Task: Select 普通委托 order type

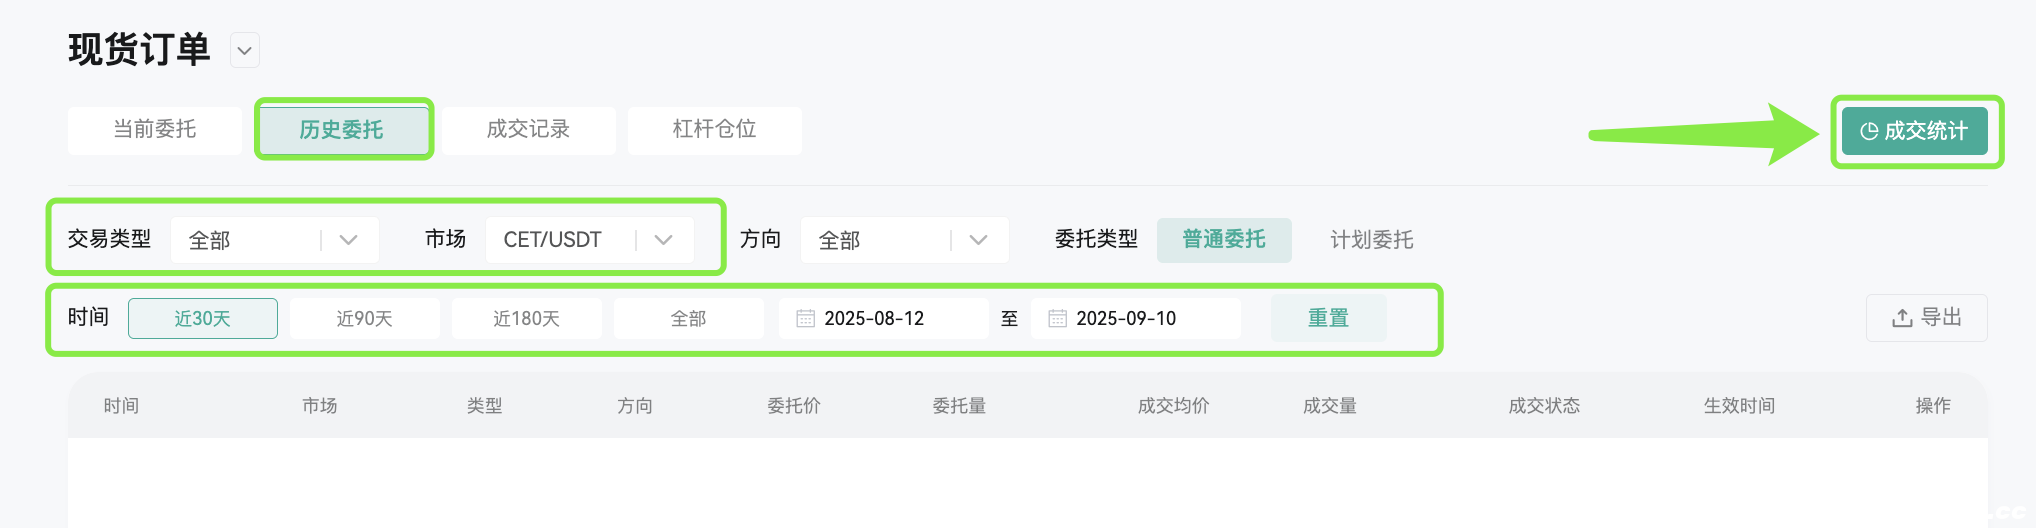Action: [x=1224, y=240]
